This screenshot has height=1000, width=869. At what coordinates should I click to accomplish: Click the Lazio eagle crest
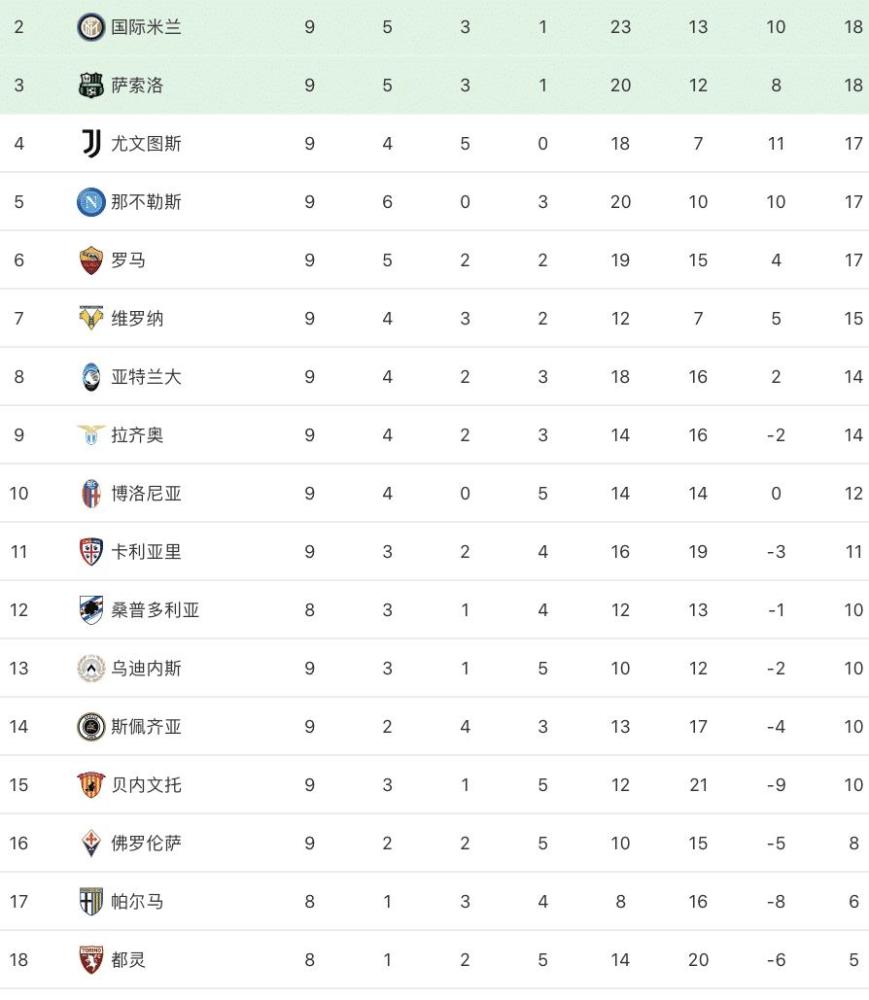point(91,435)
